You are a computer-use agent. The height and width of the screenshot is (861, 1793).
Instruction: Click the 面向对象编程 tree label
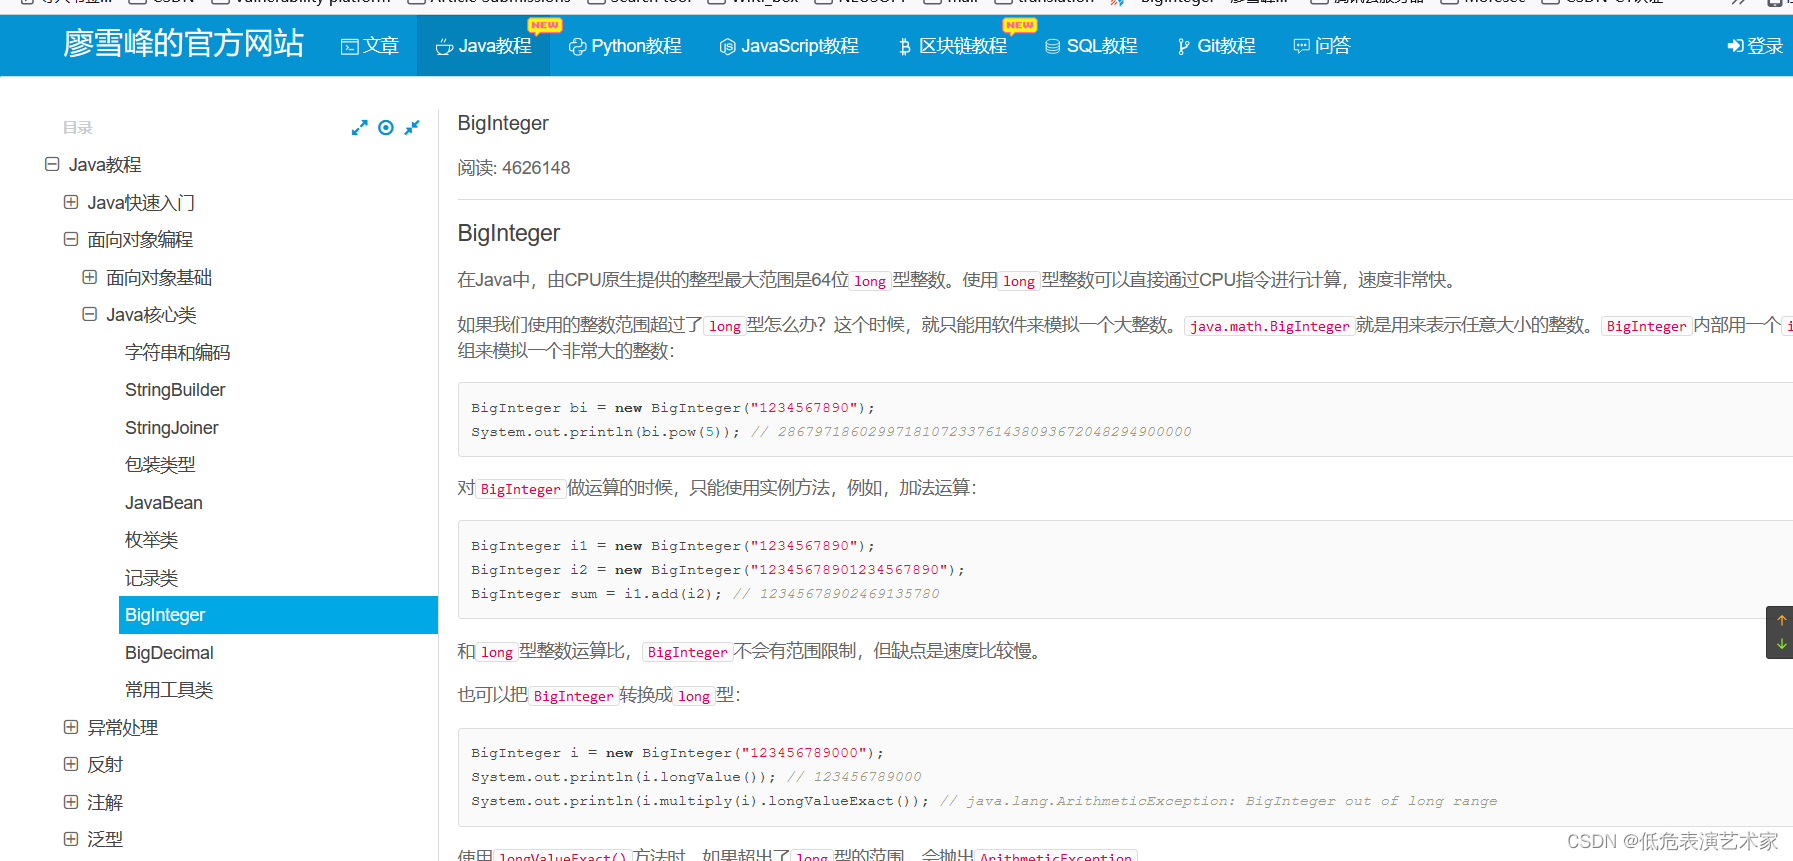[x=140, y=240]
